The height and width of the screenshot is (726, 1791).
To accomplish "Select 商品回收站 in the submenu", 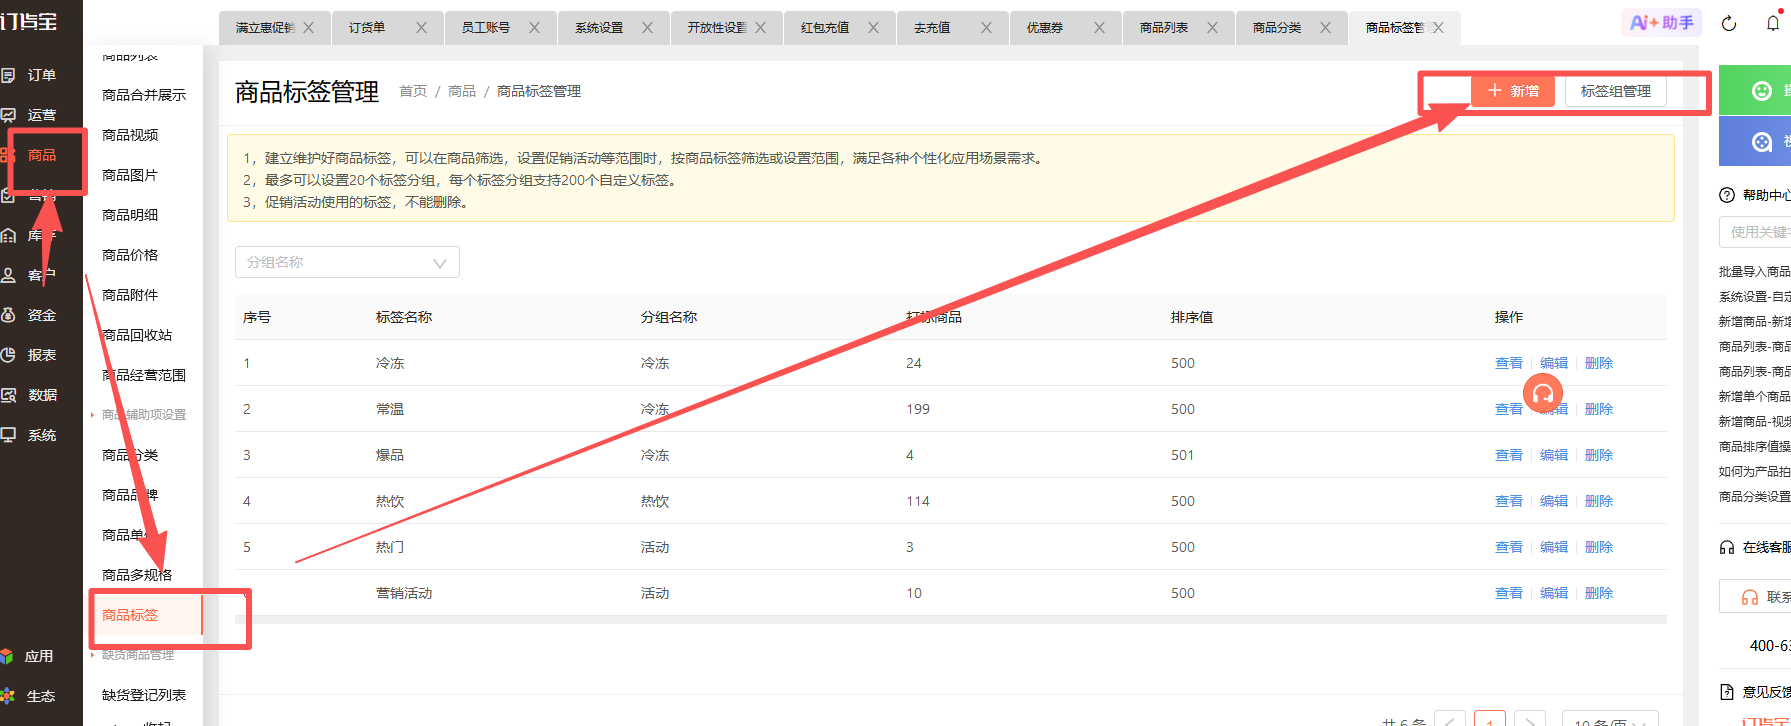I will [137, 335].
